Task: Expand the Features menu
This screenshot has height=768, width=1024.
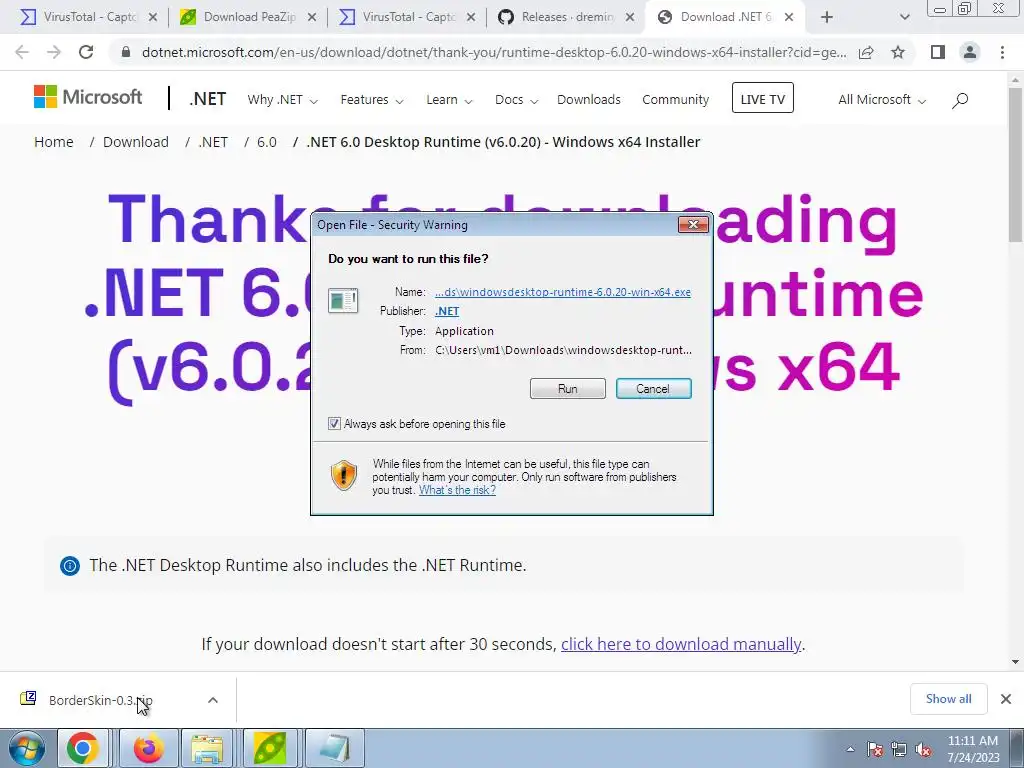Action: pyautogui.click(x=372, y=100)
